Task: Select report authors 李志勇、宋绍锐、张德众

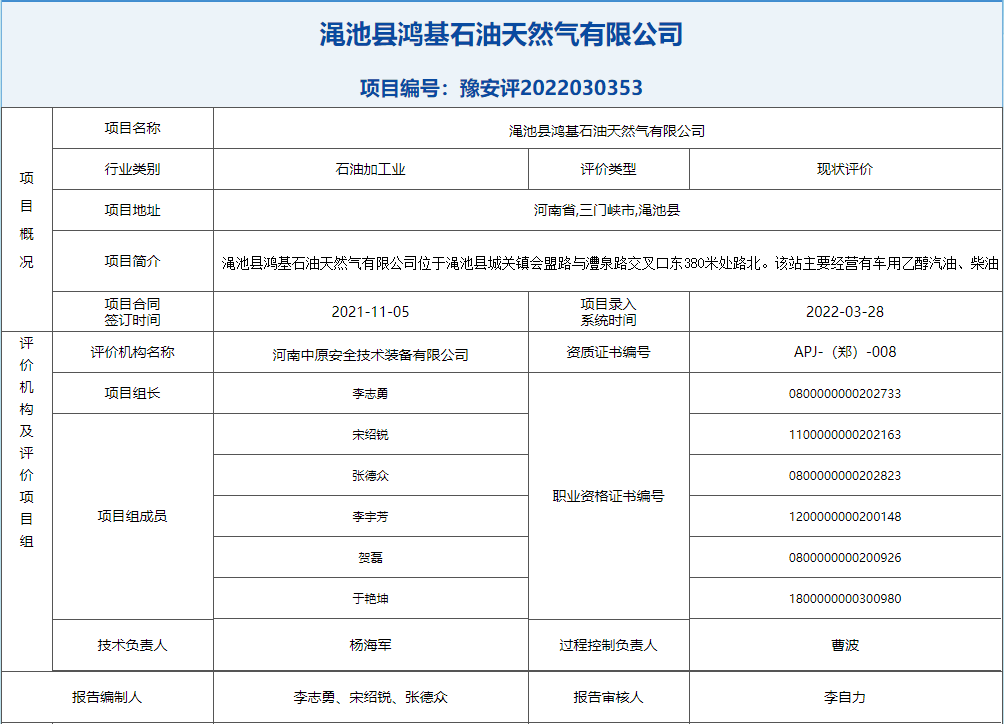Action: pos(370,697)
